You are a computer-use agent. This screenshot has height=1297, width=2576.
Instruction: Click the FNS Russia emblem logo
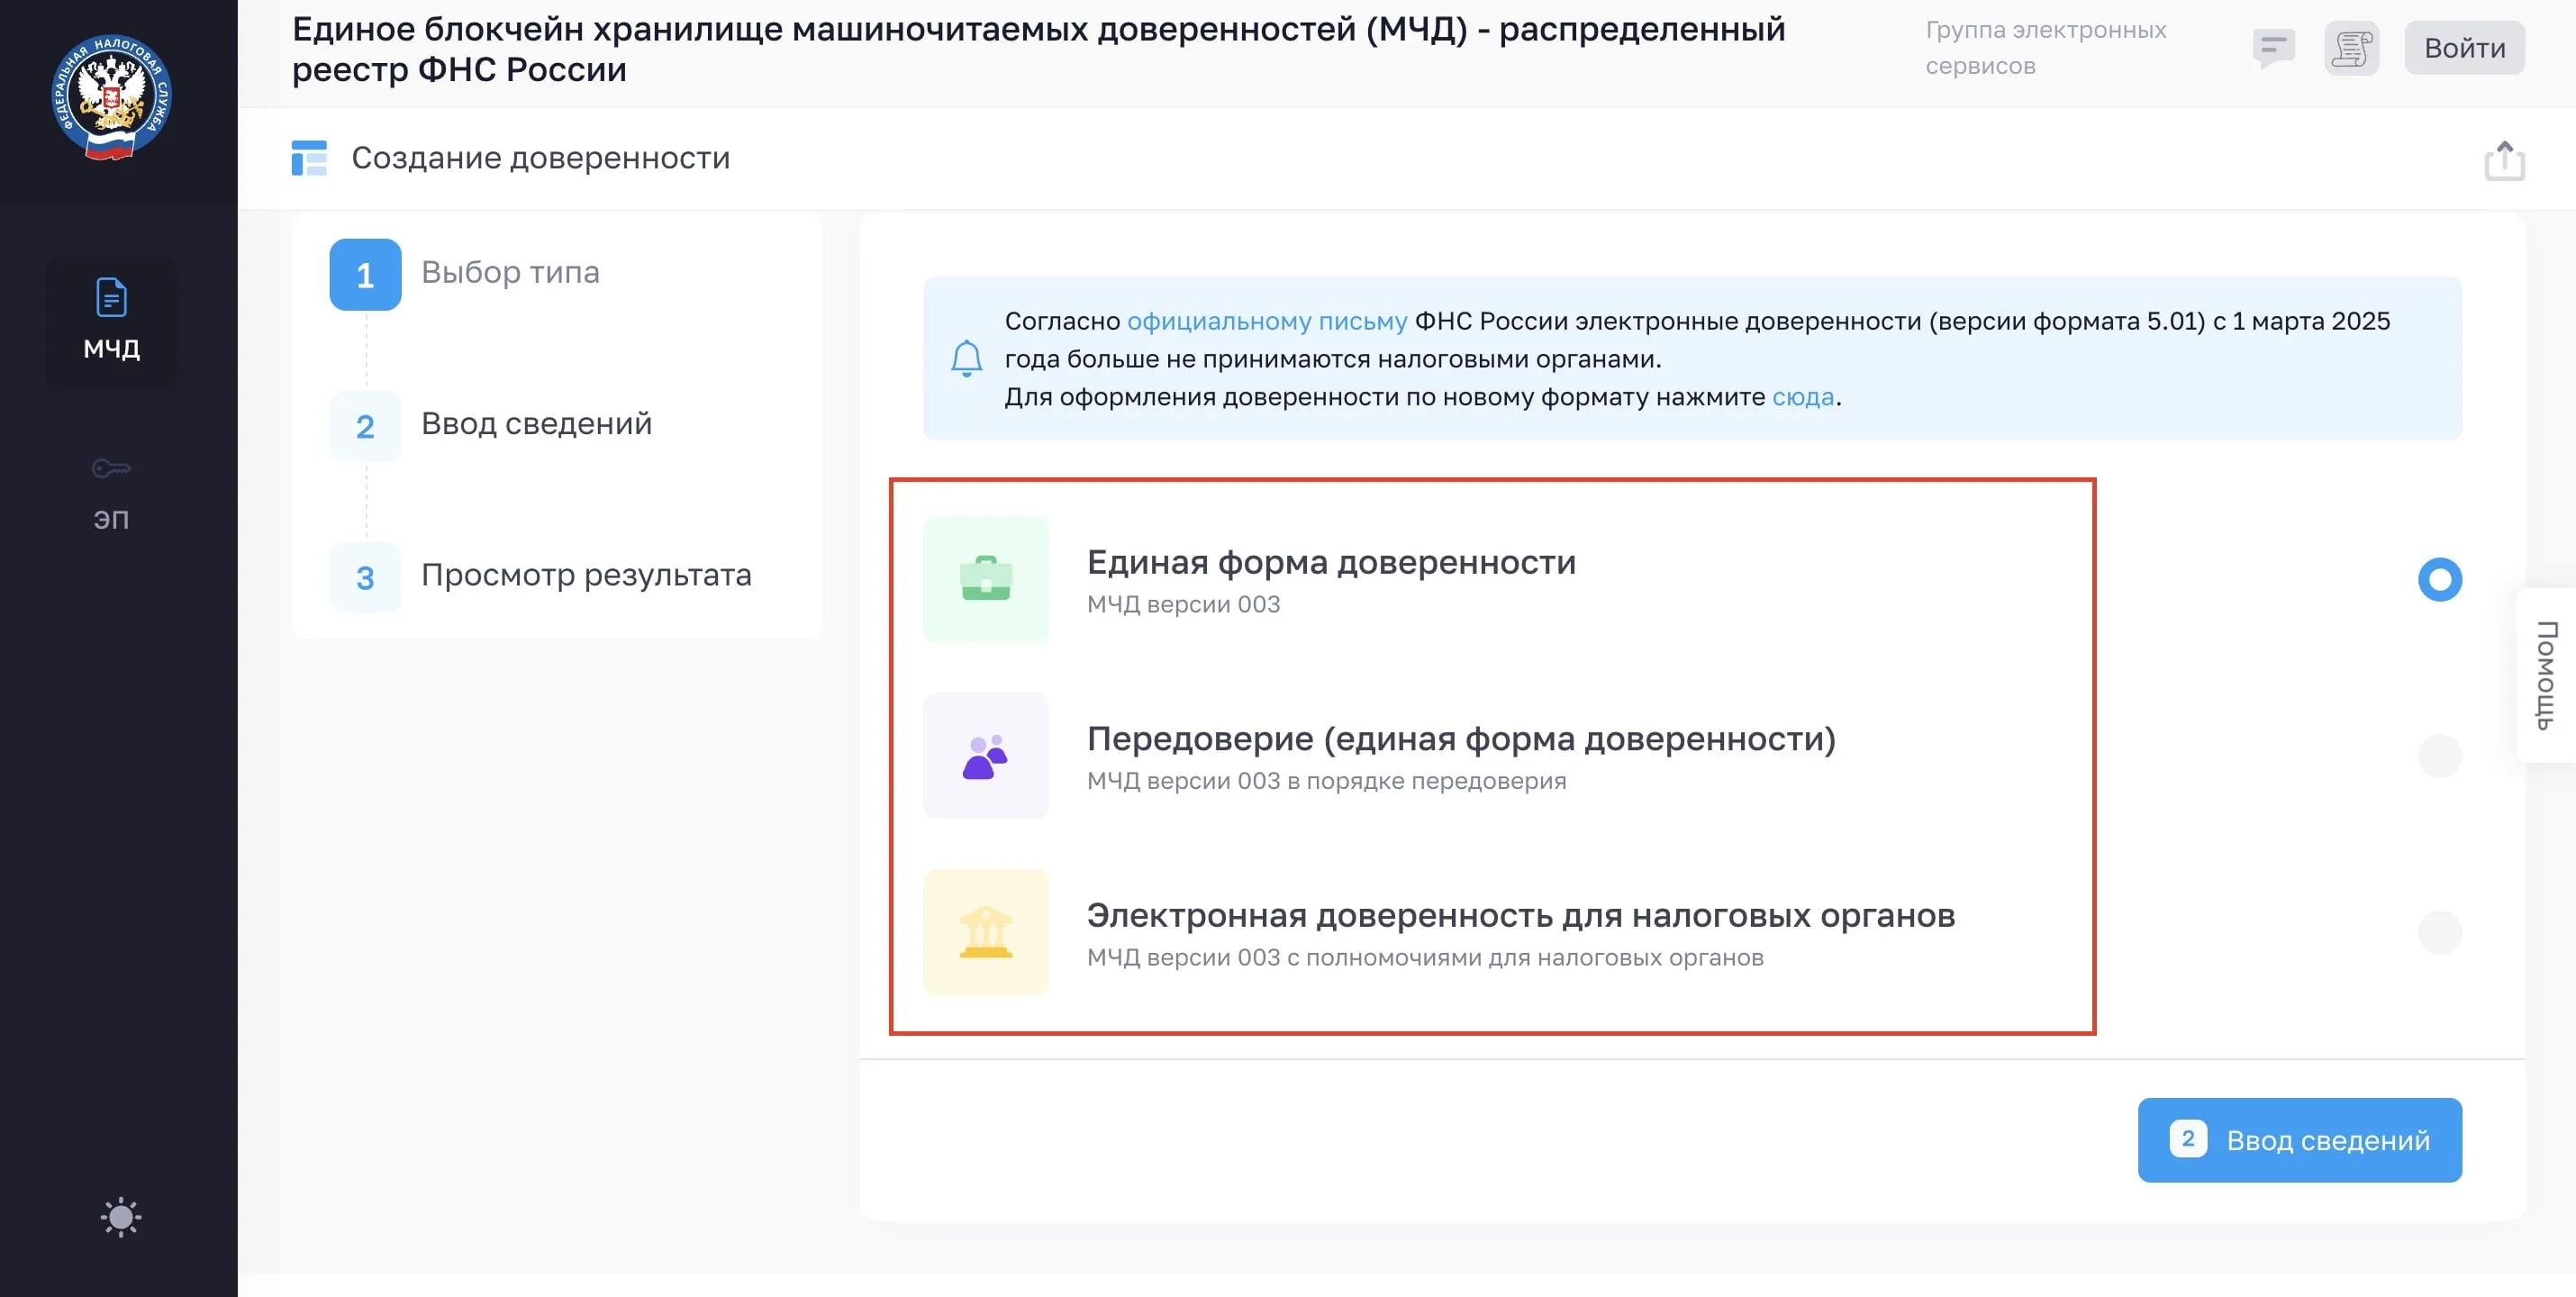point(112,98)
